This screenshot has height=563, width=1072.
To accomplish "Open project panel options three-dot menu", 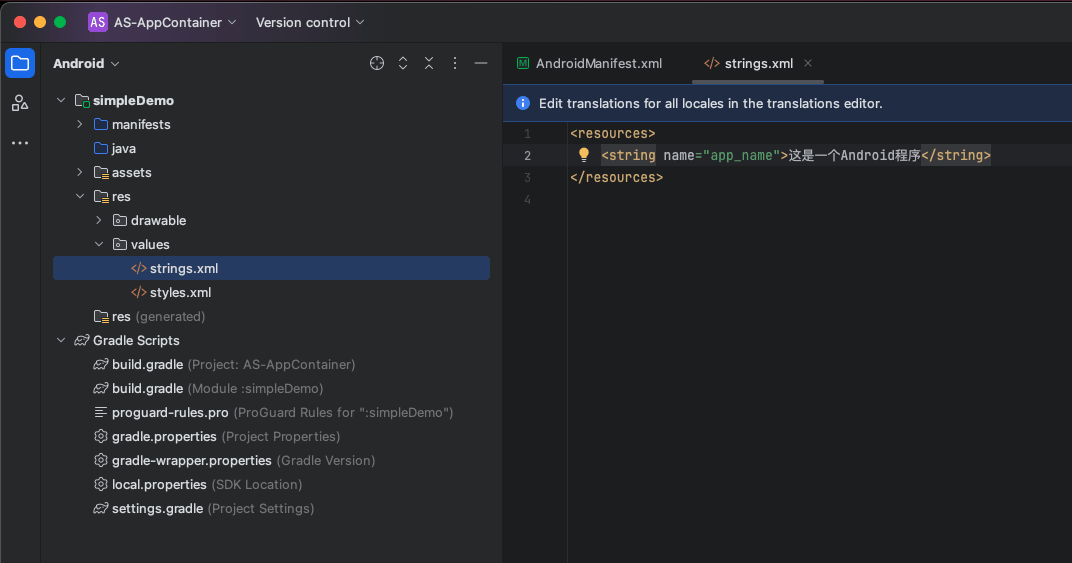I will [x=455, y=63].
